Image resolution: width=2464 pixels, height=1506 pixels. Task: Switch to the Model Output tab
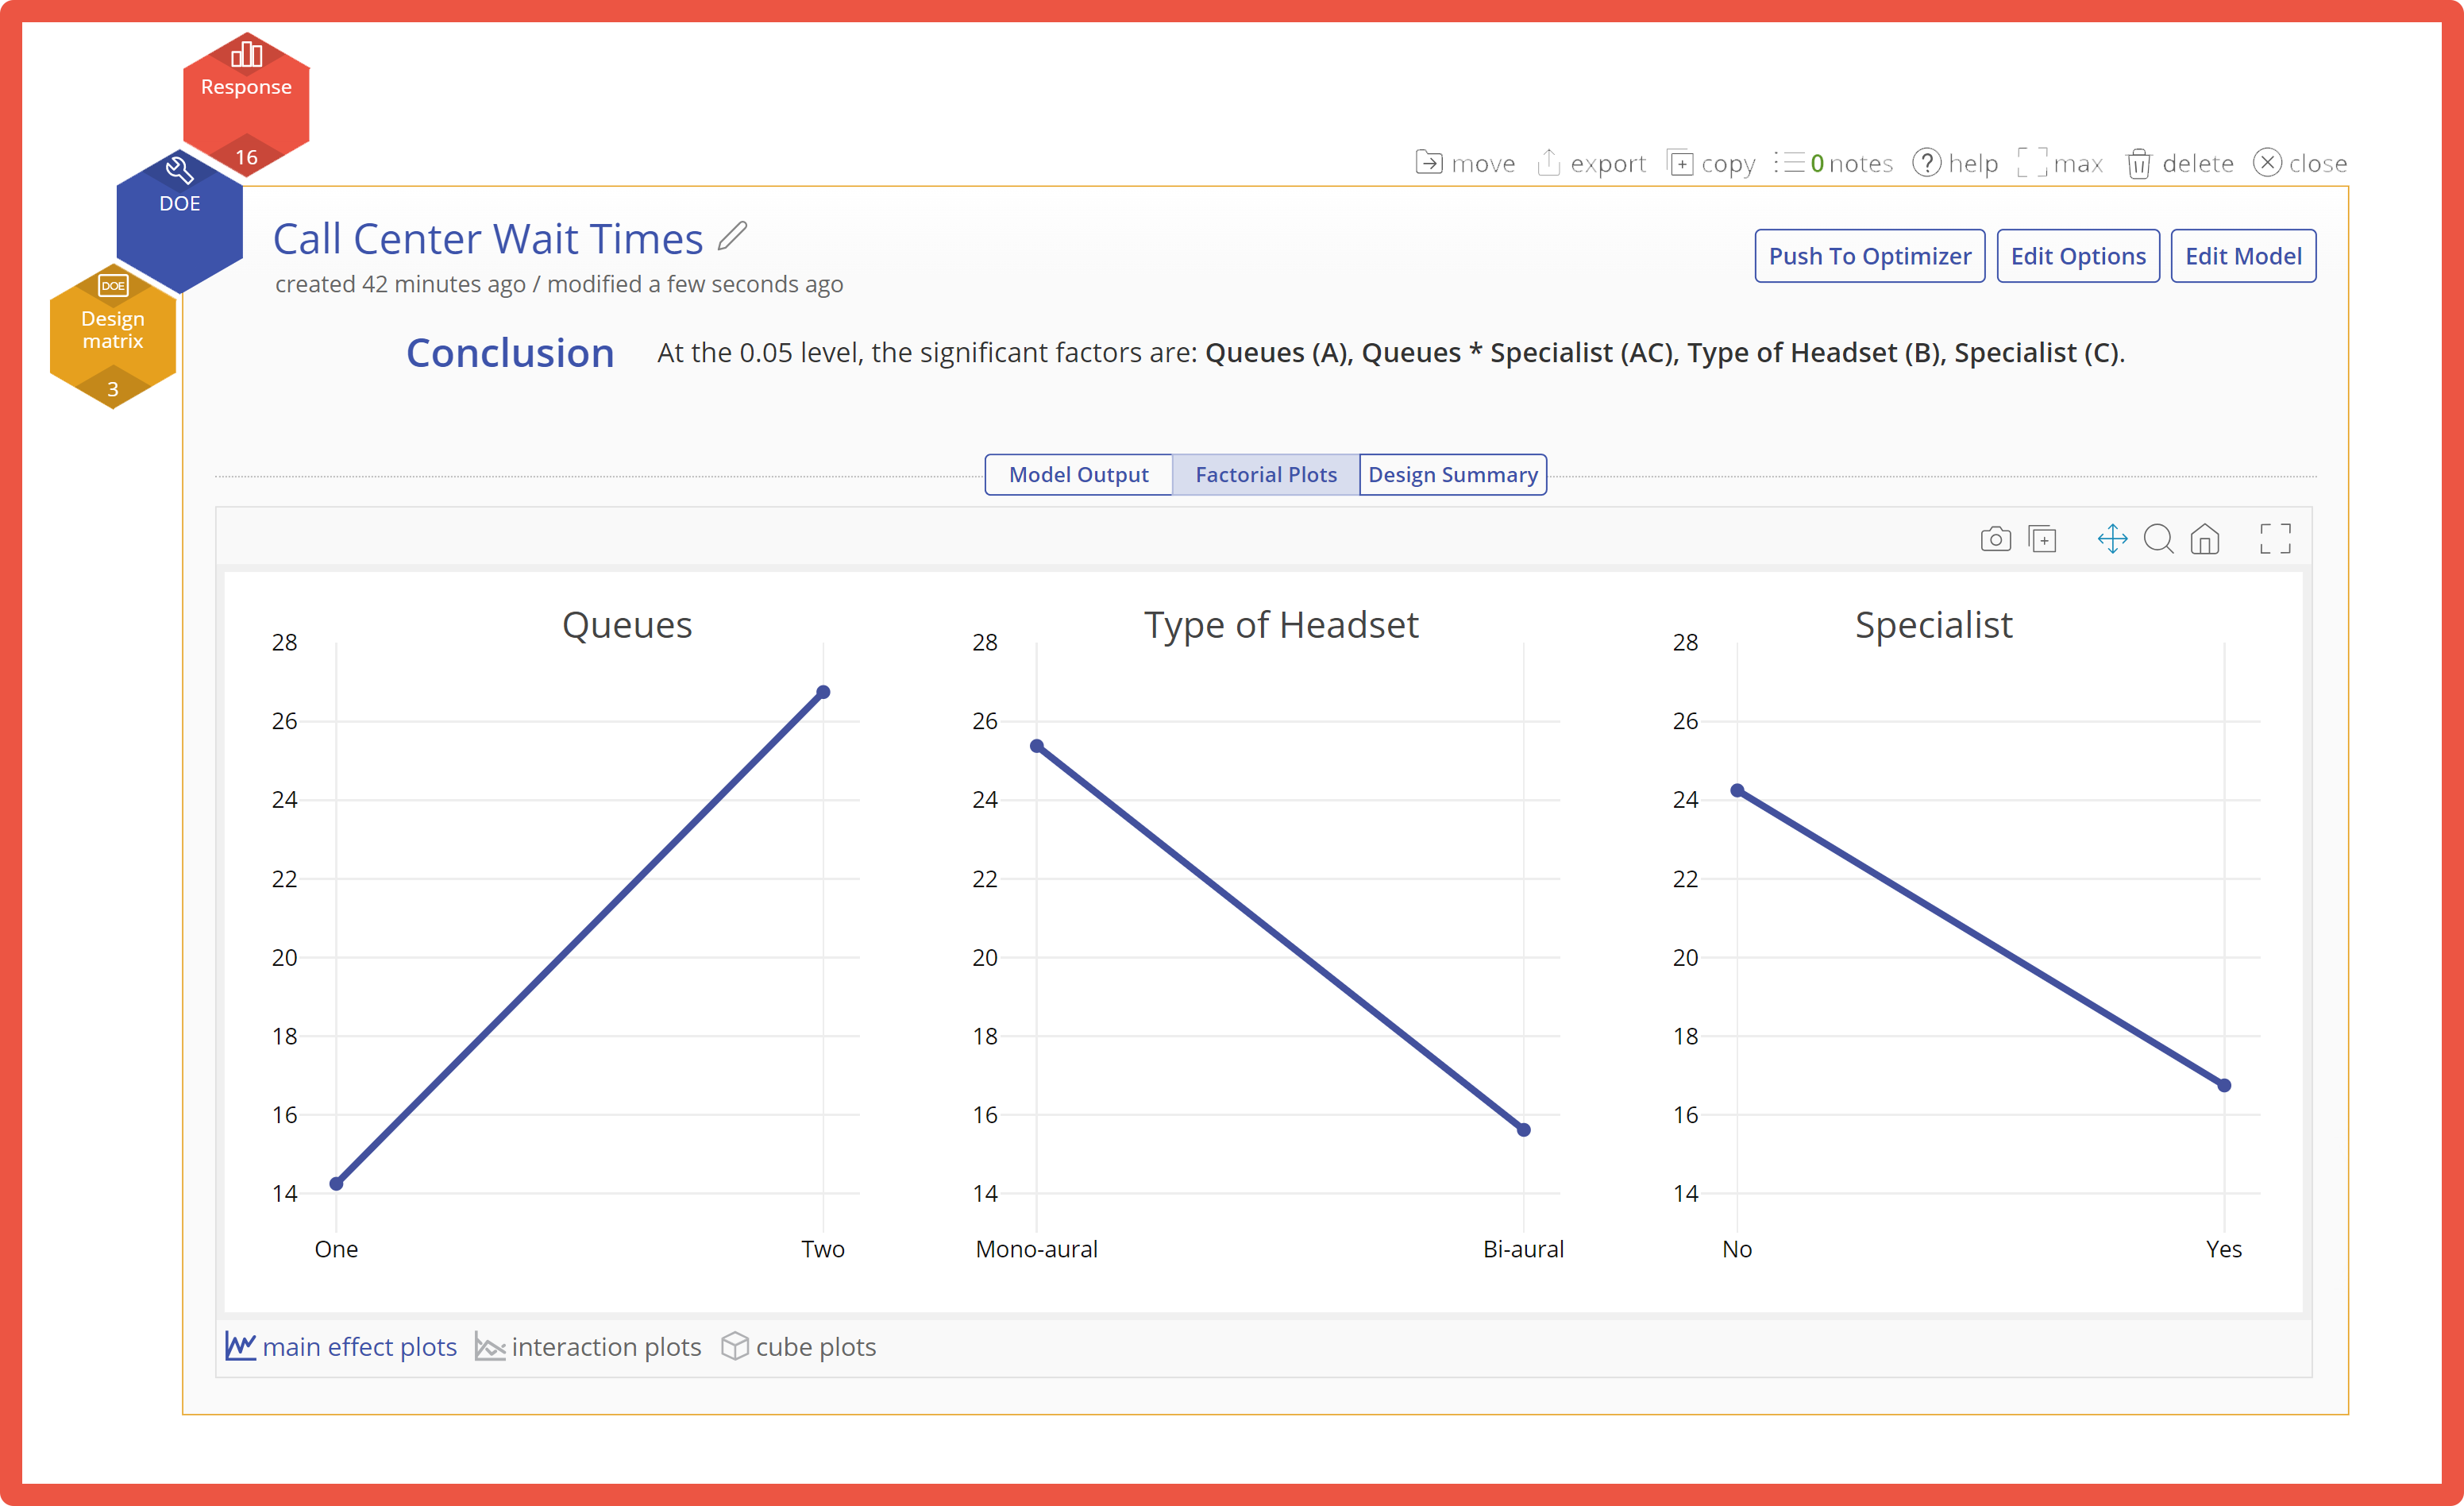coord(1078,475)
